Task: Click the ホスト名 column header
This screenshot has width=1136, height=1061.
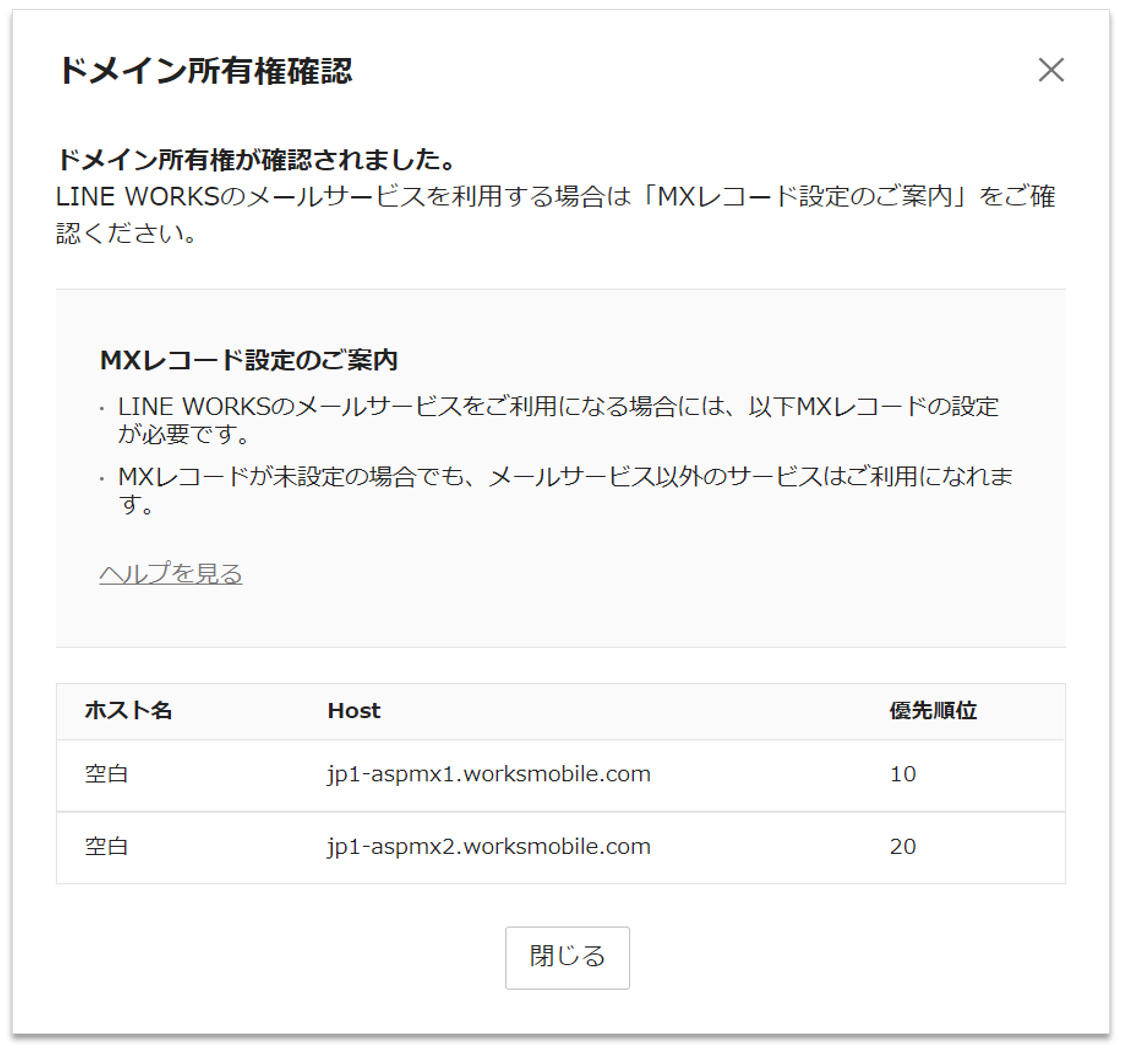Action: 128,710
